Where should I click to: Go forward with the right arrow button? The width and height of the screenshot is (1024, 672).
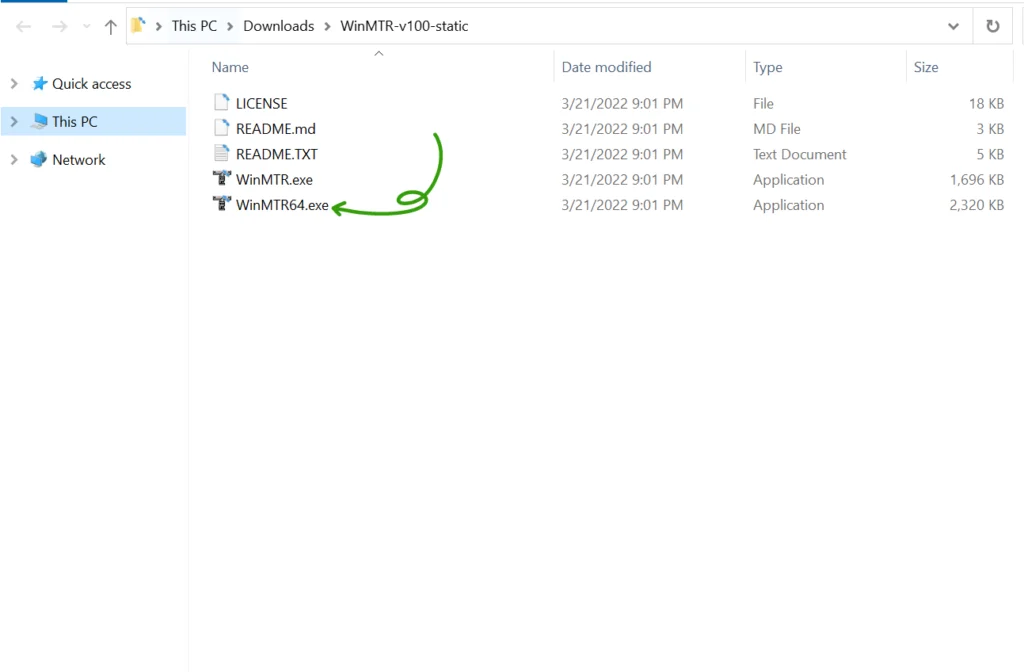[x=59, y=26]
